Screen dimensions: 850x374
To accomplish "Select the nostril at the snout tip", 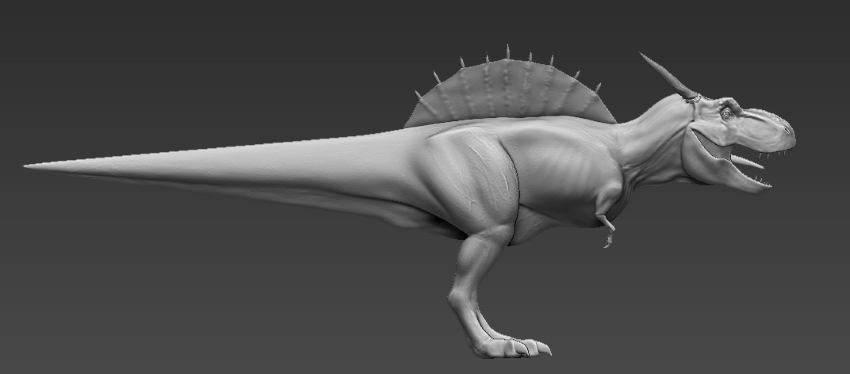I will (785, 130).
